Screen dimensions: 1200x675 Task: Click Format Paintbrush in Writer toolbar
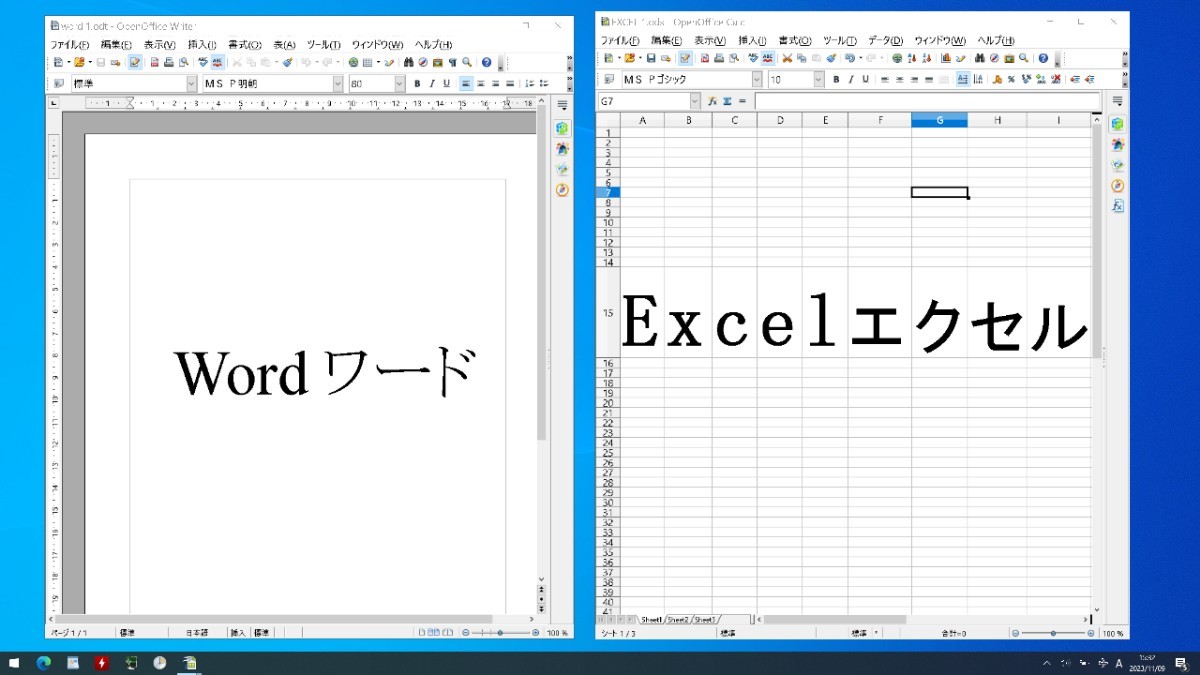[x=287, y=62]
